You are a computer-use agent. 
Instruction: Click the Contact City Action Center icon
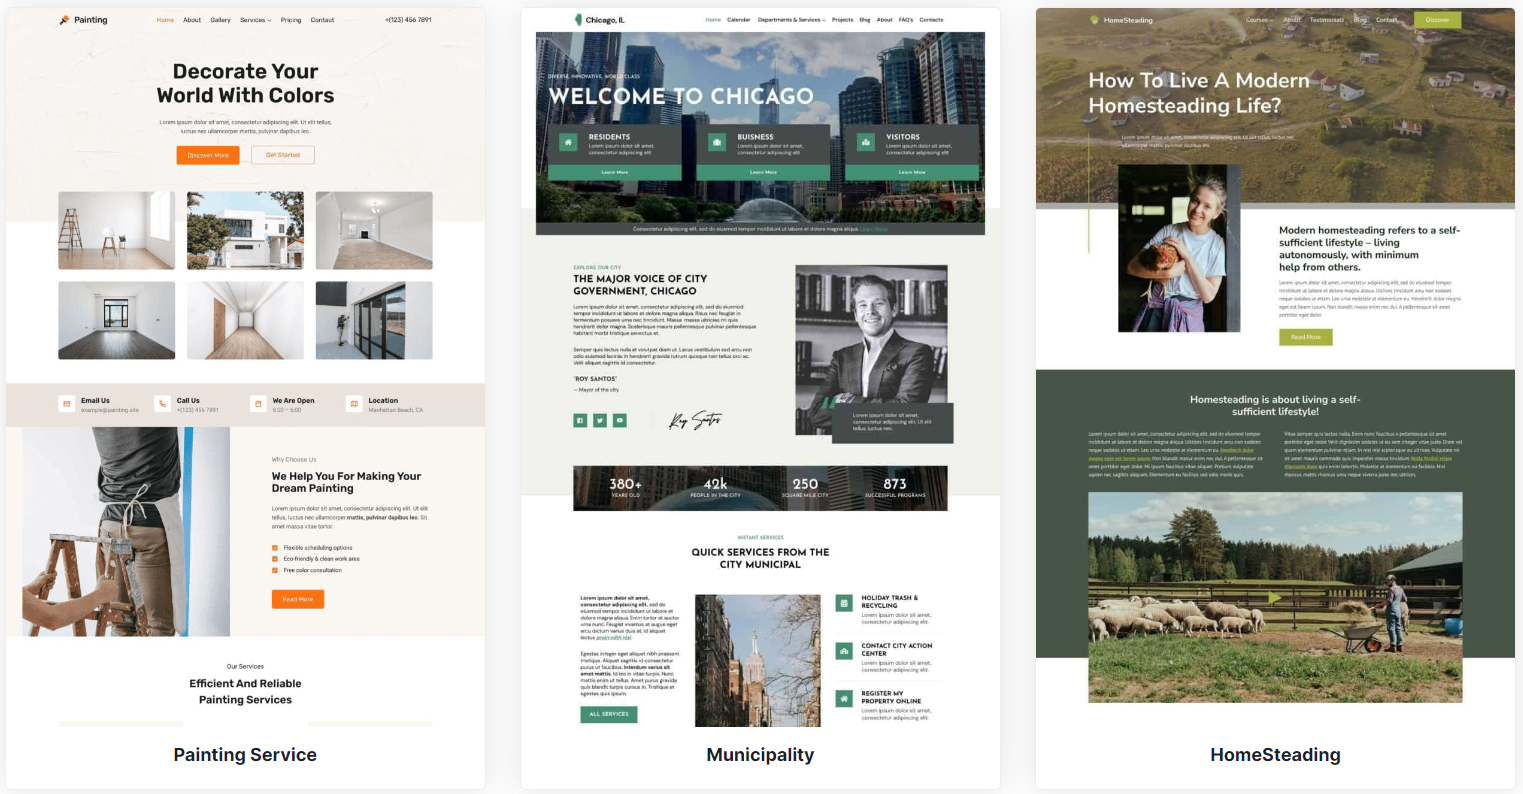click(843, 651)
